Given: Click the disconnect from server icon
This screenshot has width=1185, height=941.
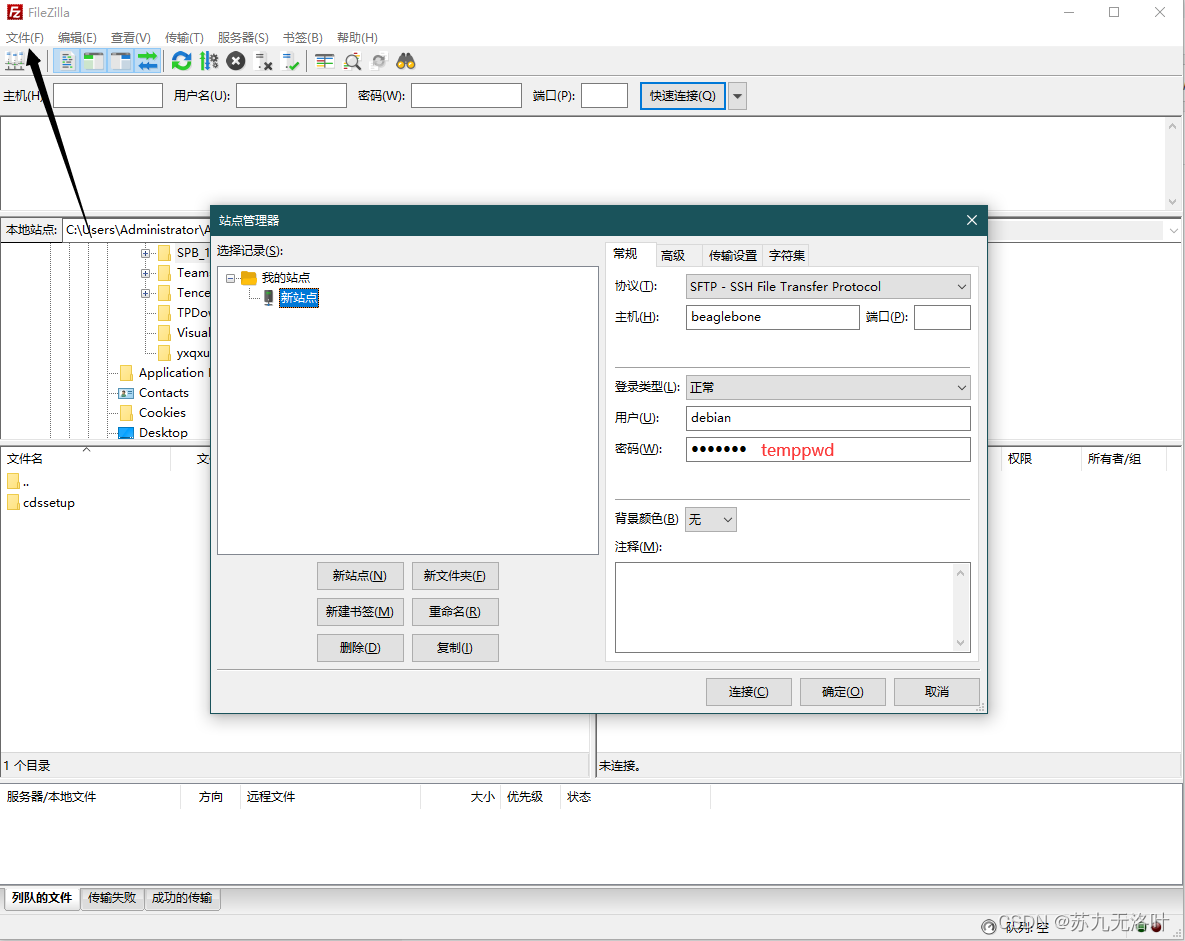Looking at the screenshot, I should point(263,61).
